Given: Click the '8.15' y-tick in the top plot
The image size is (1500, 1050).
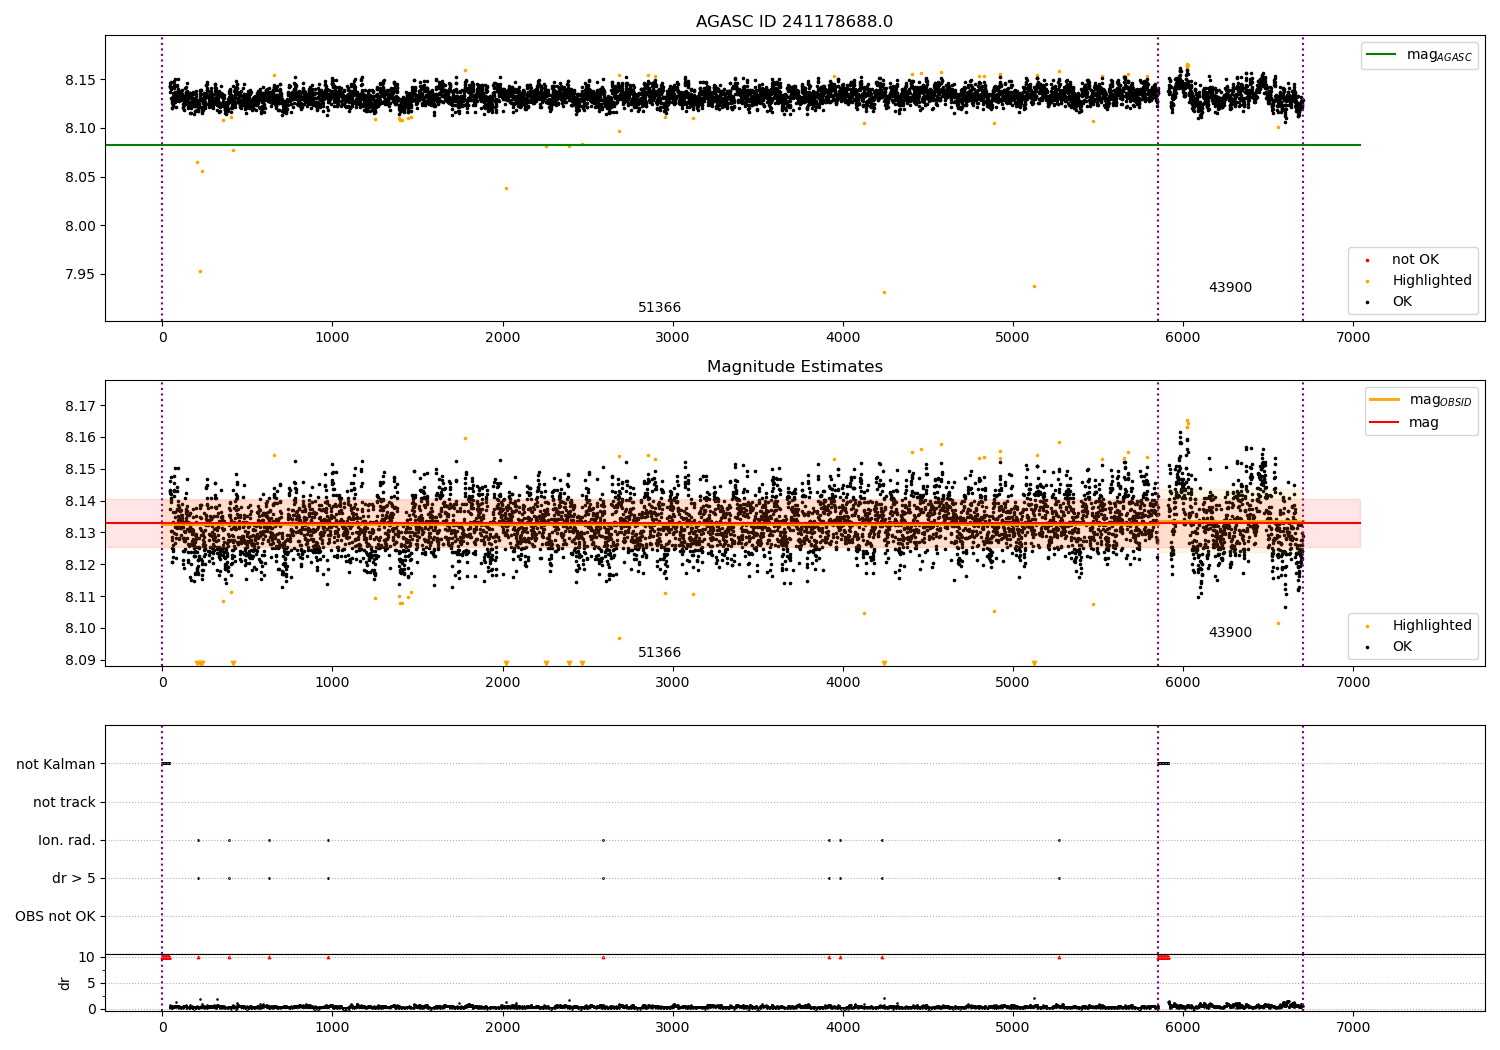Looking at the screenshot, I should (80, 80).
